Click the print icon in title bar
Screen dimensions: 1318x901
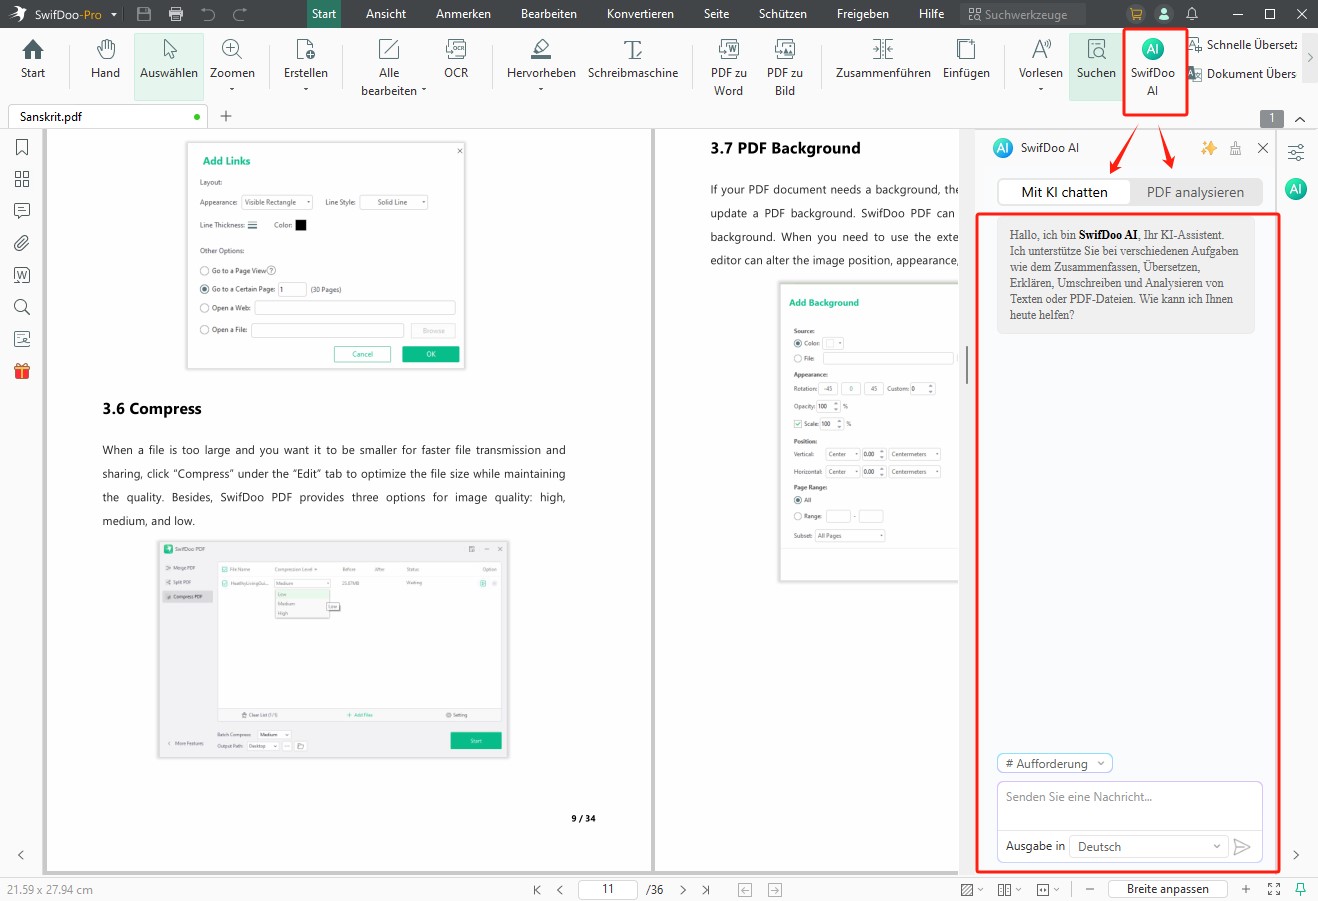[176, 14]
